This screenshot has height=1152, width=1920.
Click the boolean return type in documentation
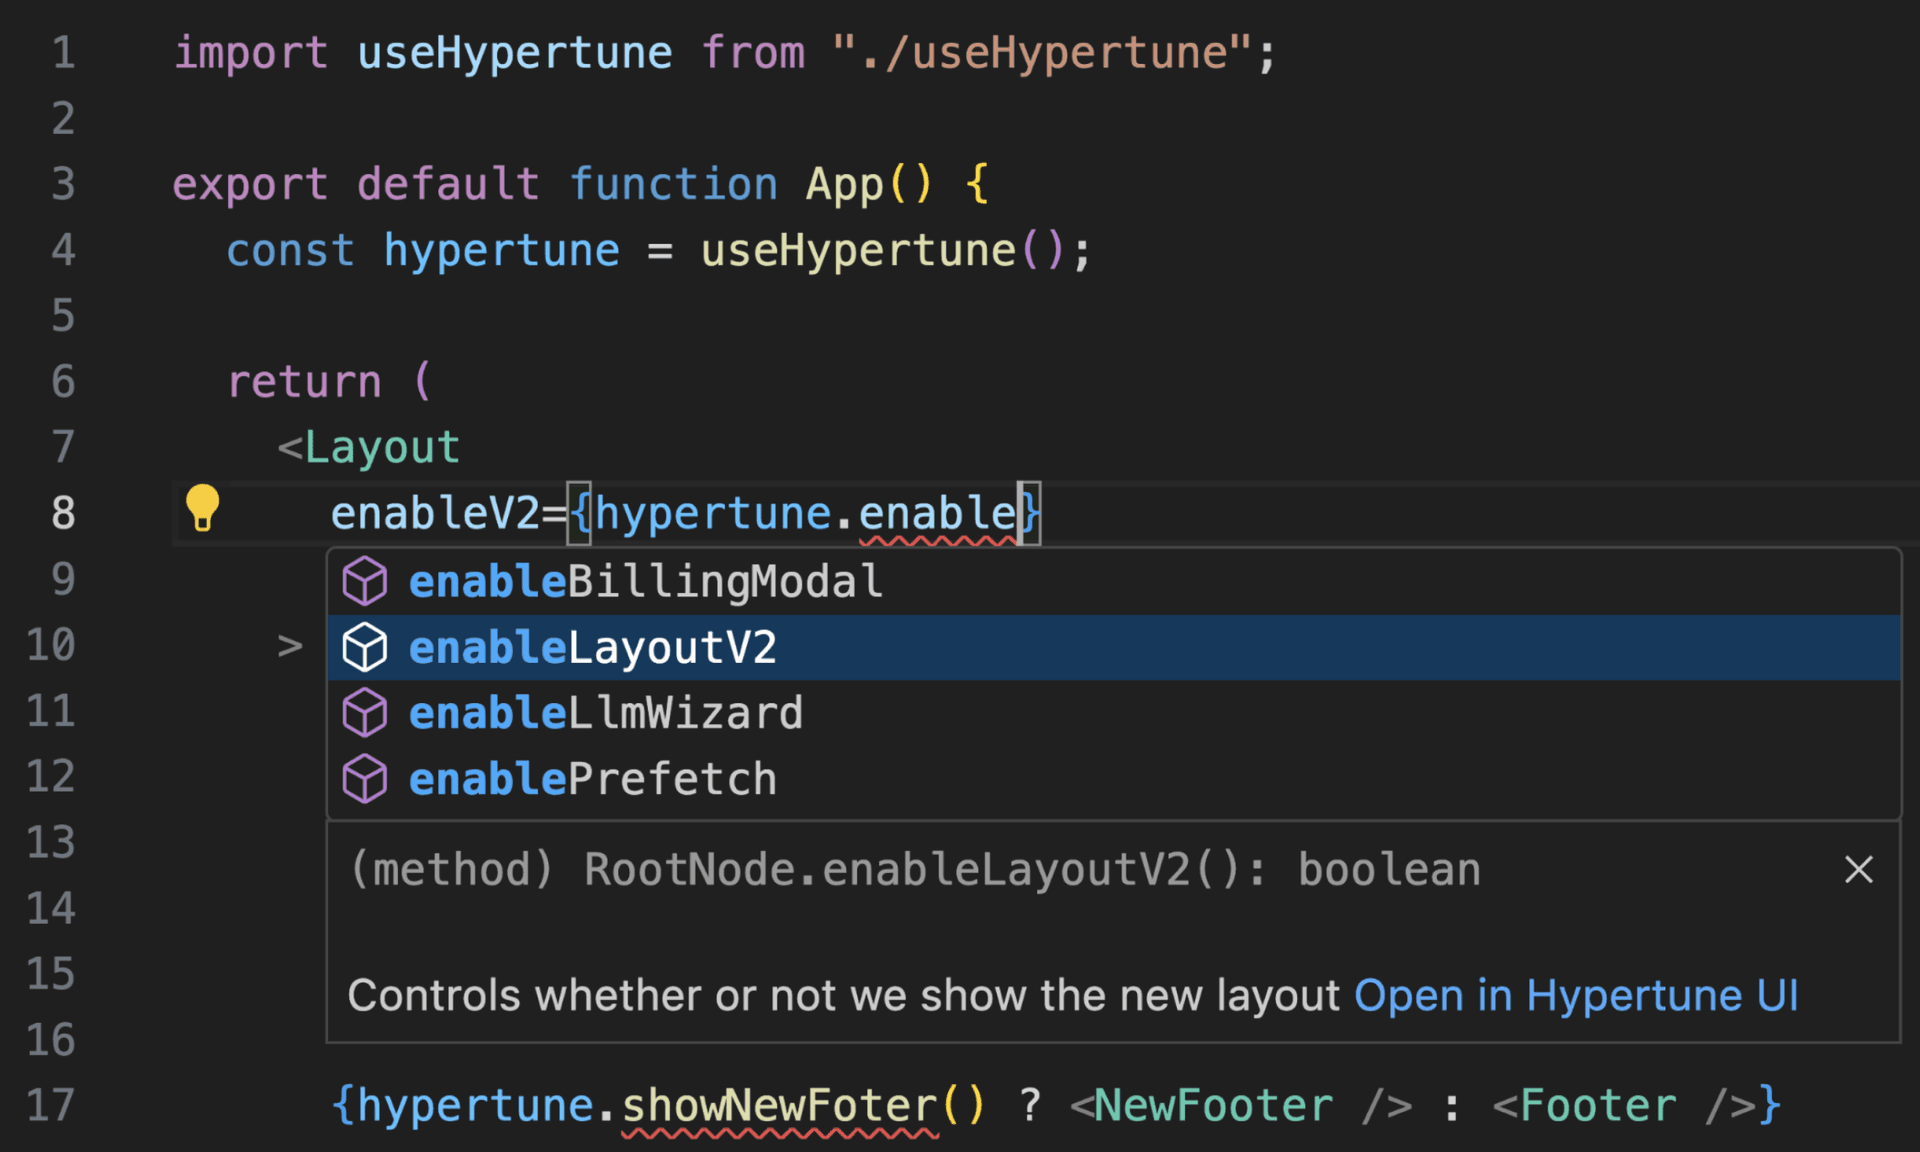pyautogui.click(x=1388, y=869)
